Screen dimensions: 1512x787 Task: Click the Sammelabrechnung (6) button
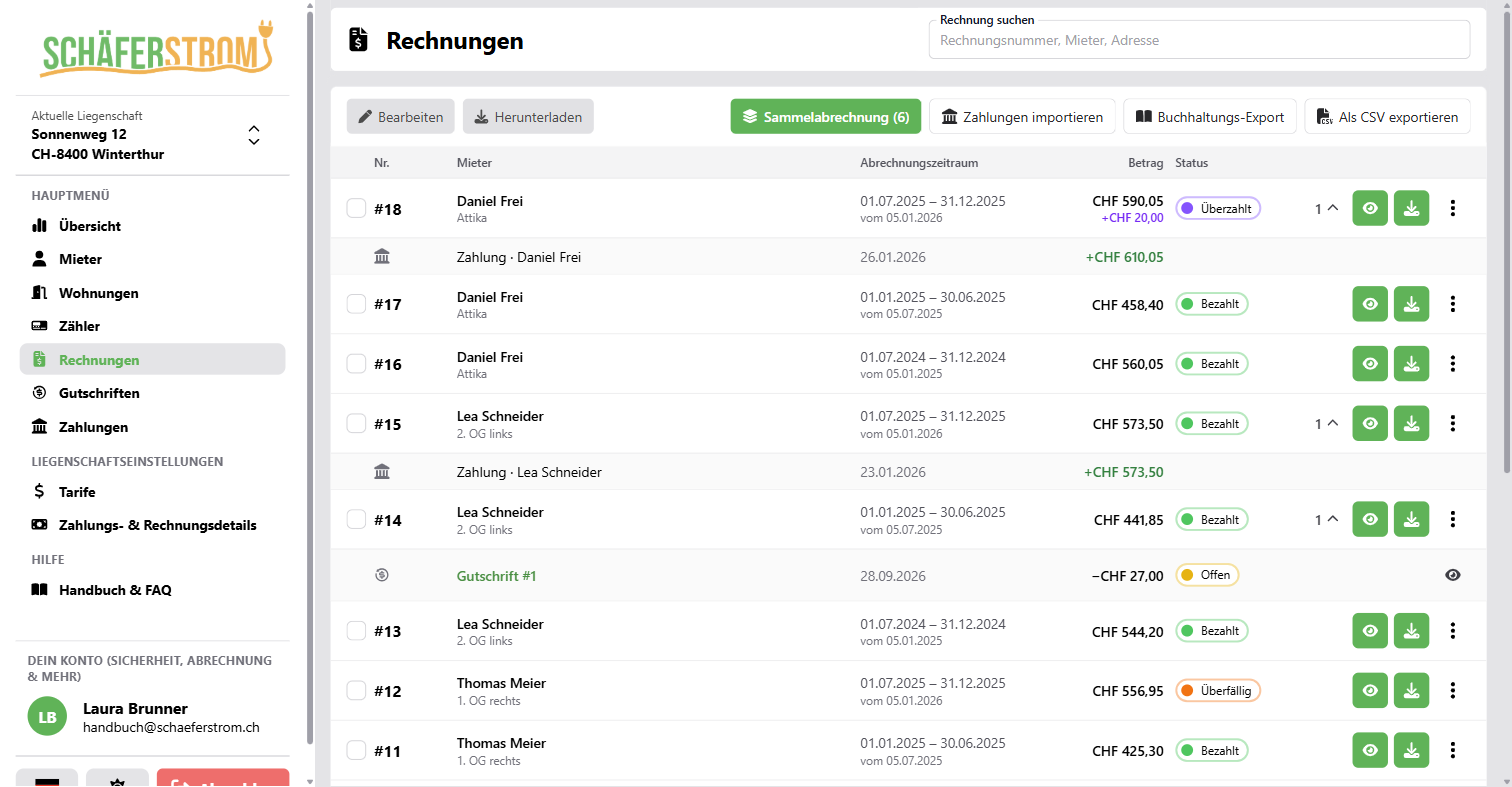[x=826, y=117]
